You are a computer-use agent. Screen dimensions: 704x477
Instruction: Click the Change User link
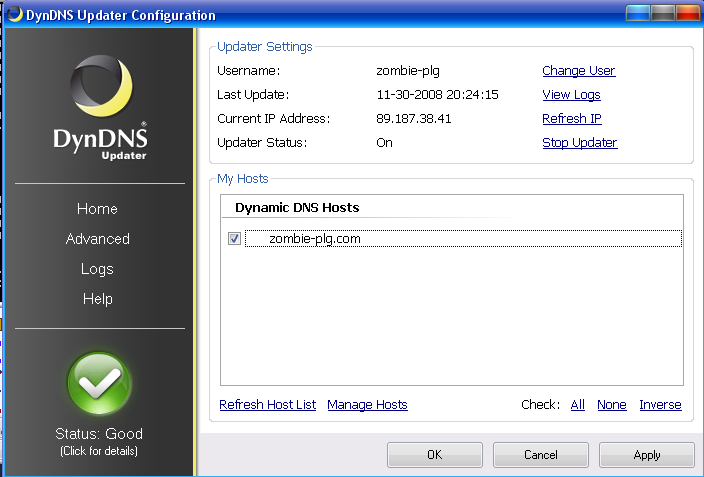(x=579, y=71)
